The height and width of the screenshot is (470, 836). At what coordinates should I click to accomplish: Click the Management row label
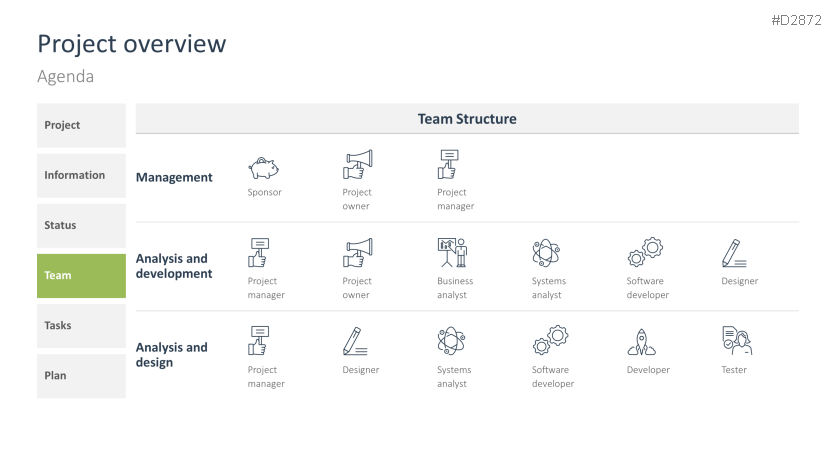click(x=174, y=178)
